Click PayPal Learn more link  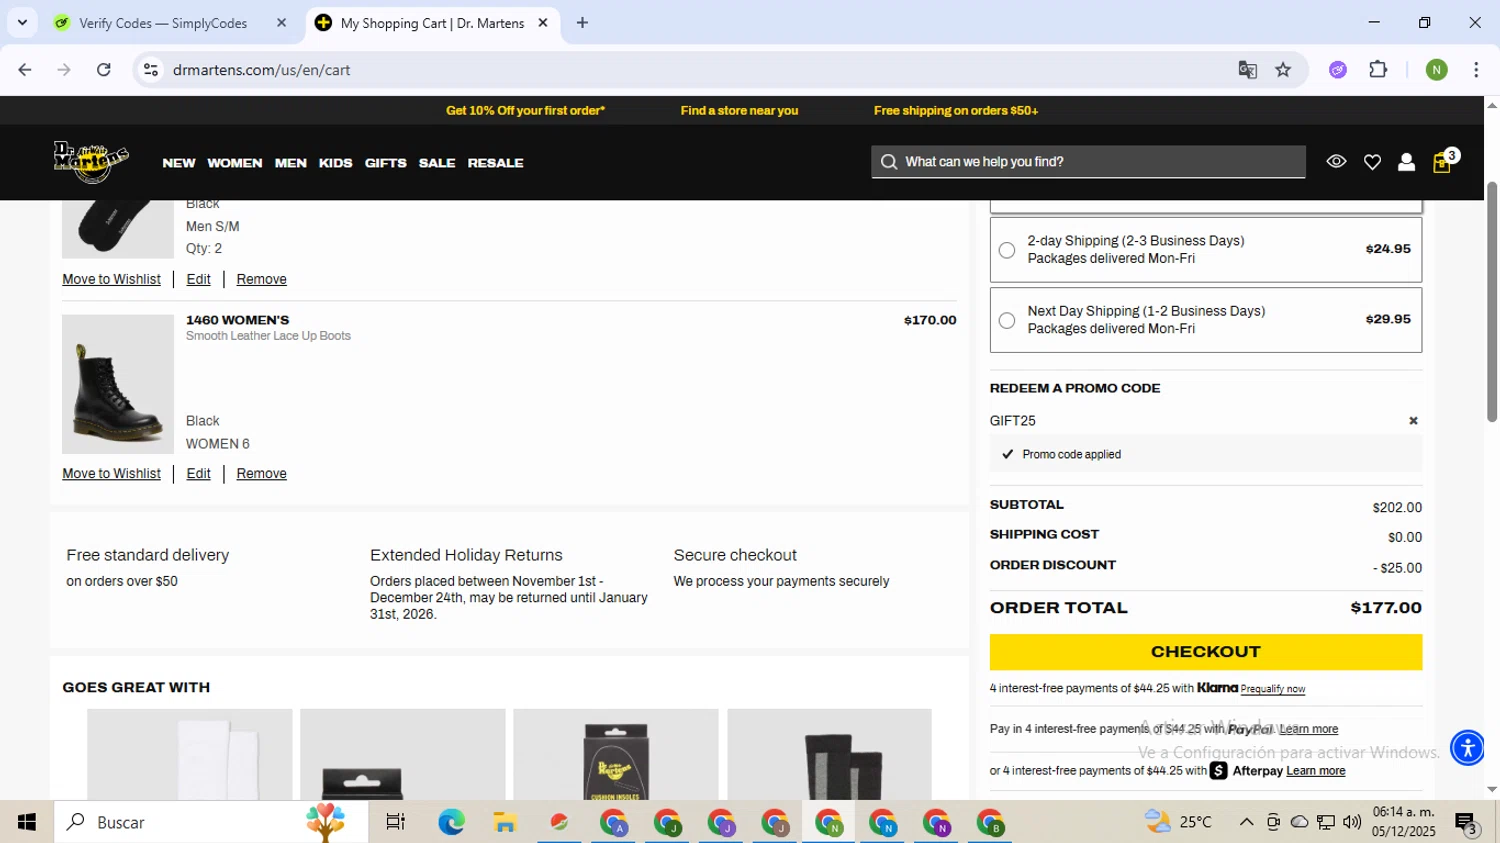pos(1308,729)
